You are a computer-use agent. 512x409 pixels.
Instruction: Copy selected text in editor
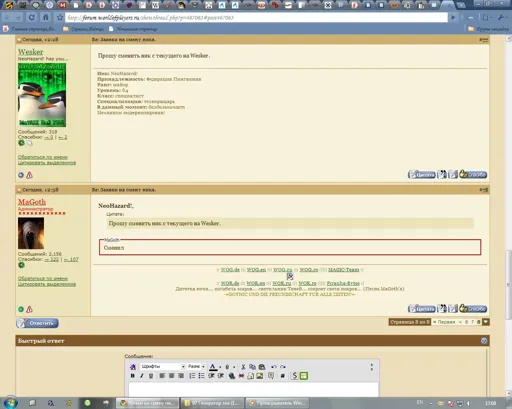252,367
